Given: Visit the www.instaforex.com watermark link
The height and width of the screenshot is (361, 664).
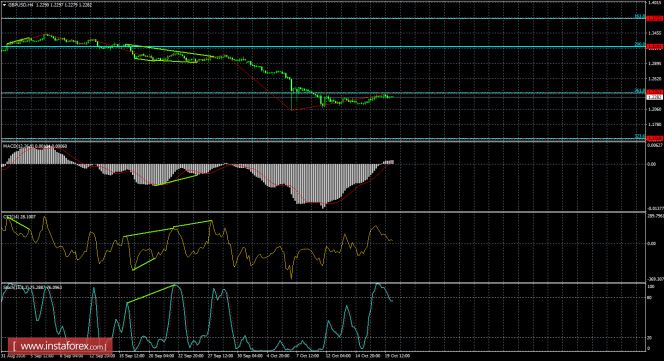Looking at the screenshot, I should 60,346.
